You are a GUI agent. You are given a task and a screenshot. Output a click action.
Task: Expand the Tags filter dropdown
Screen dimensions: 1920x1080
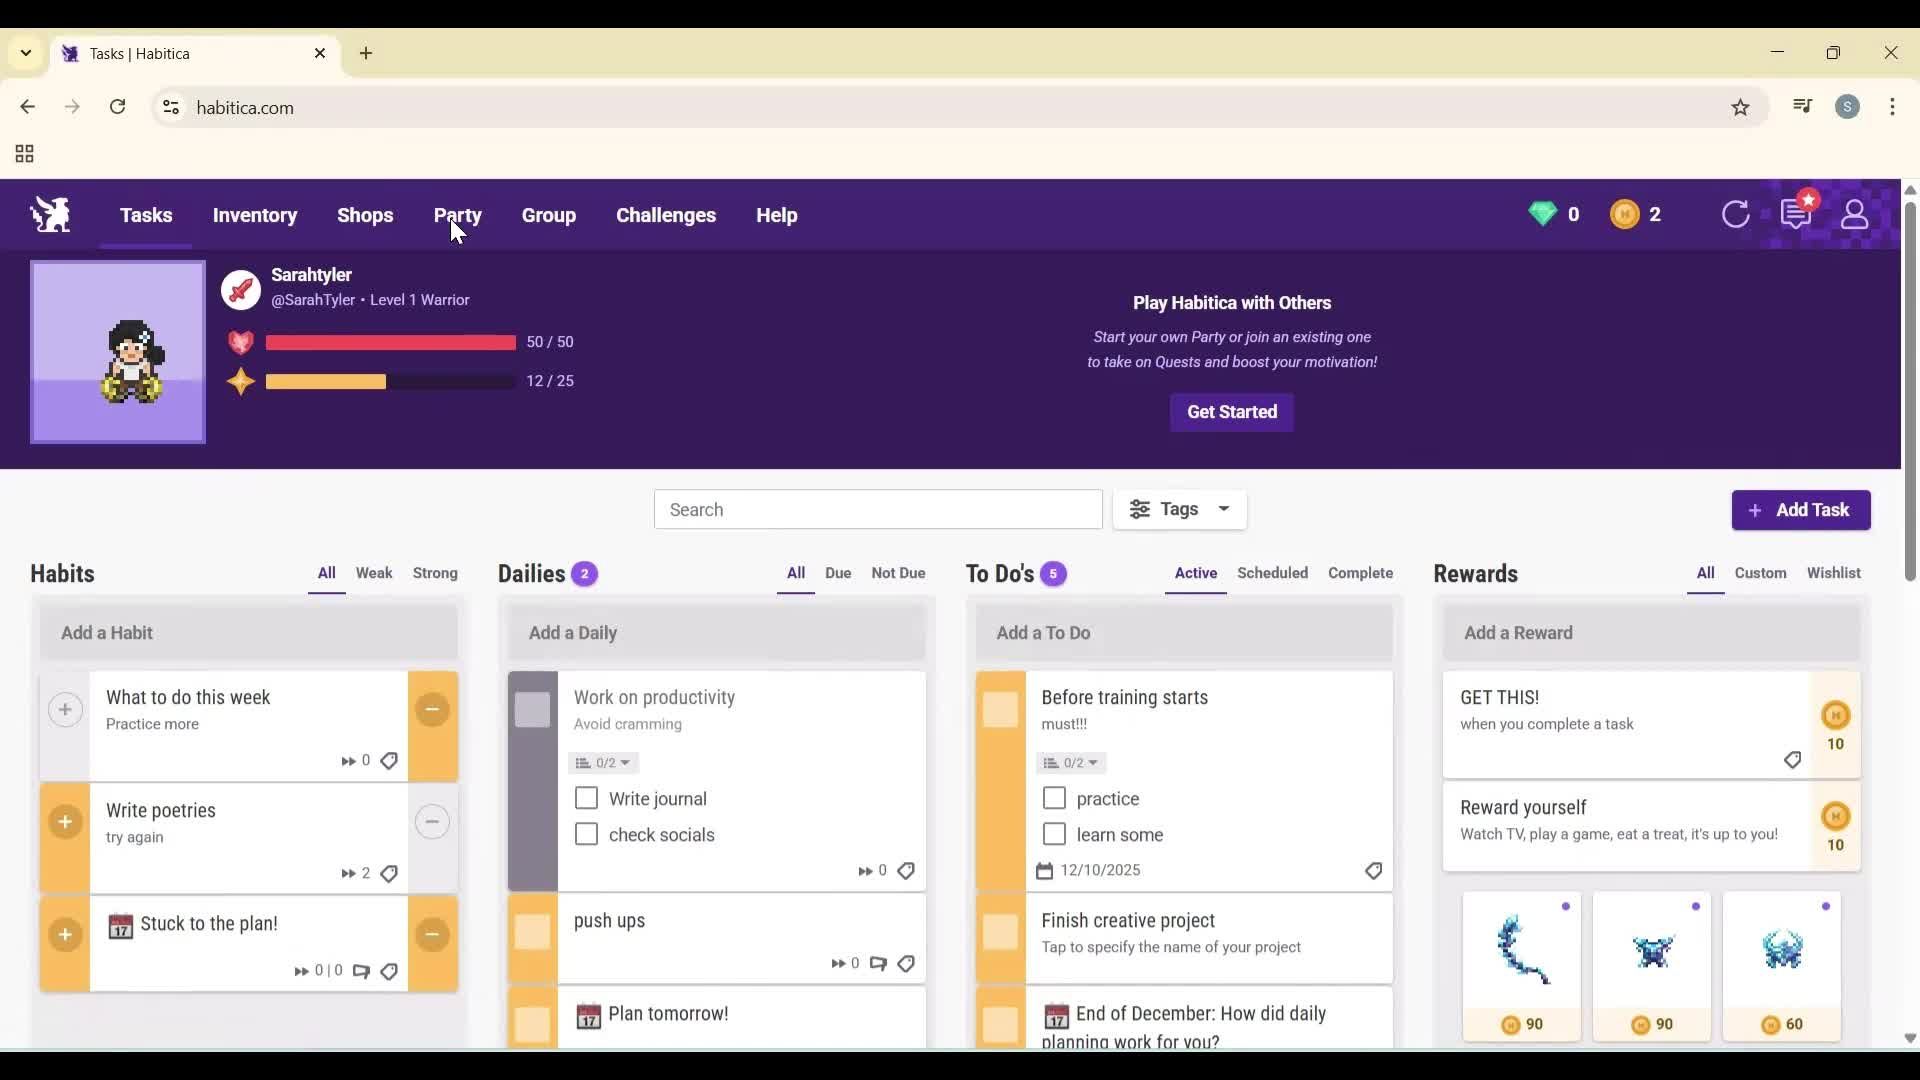point(1180,510)
